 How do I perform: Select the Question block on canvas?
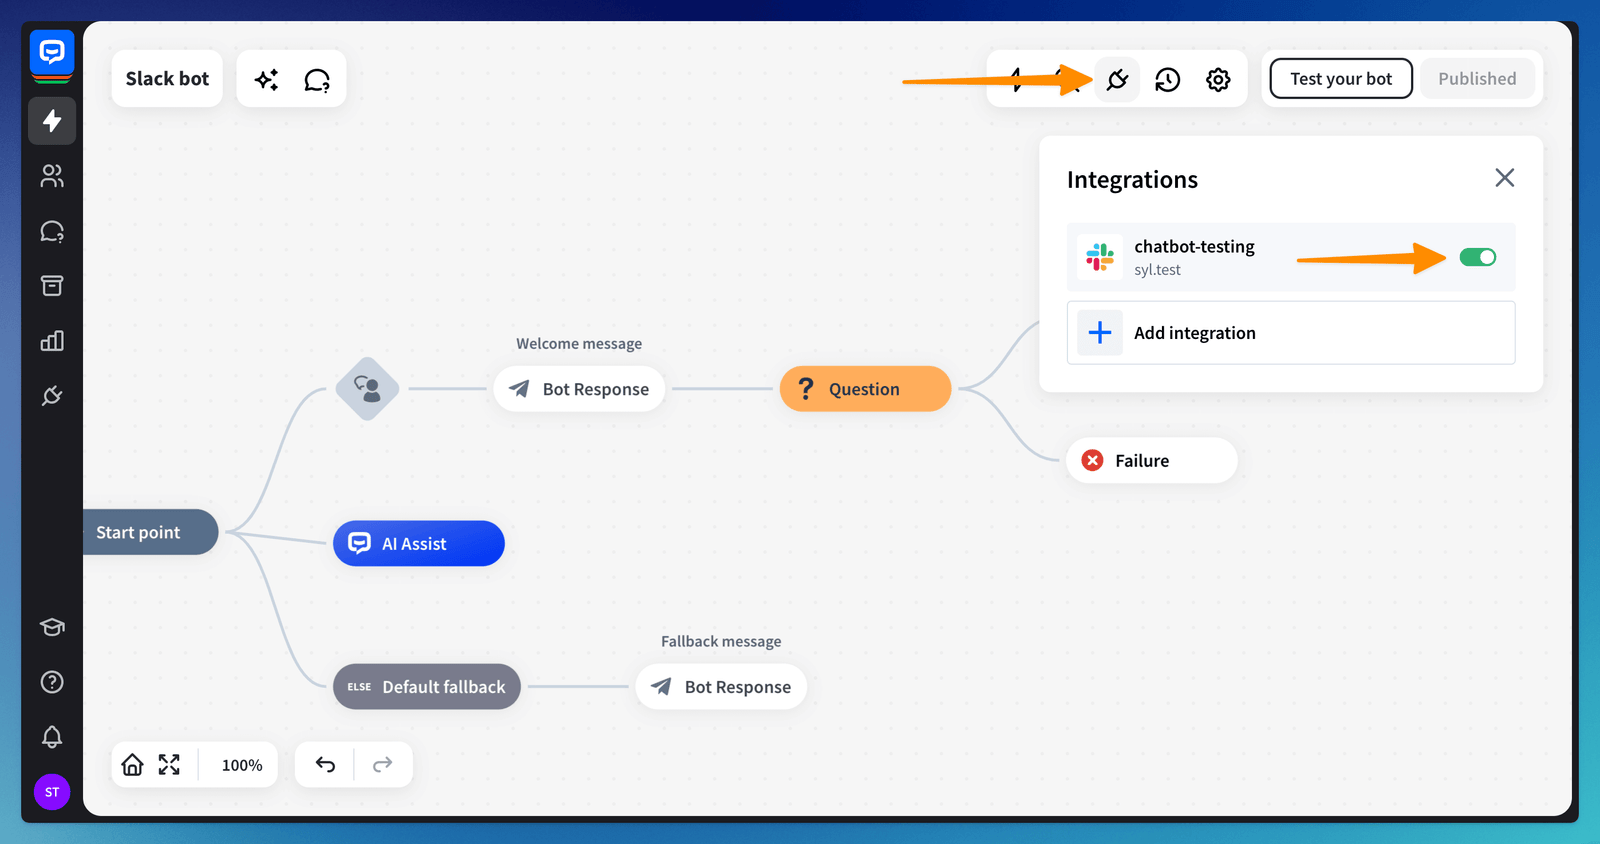tap(865, 389)
